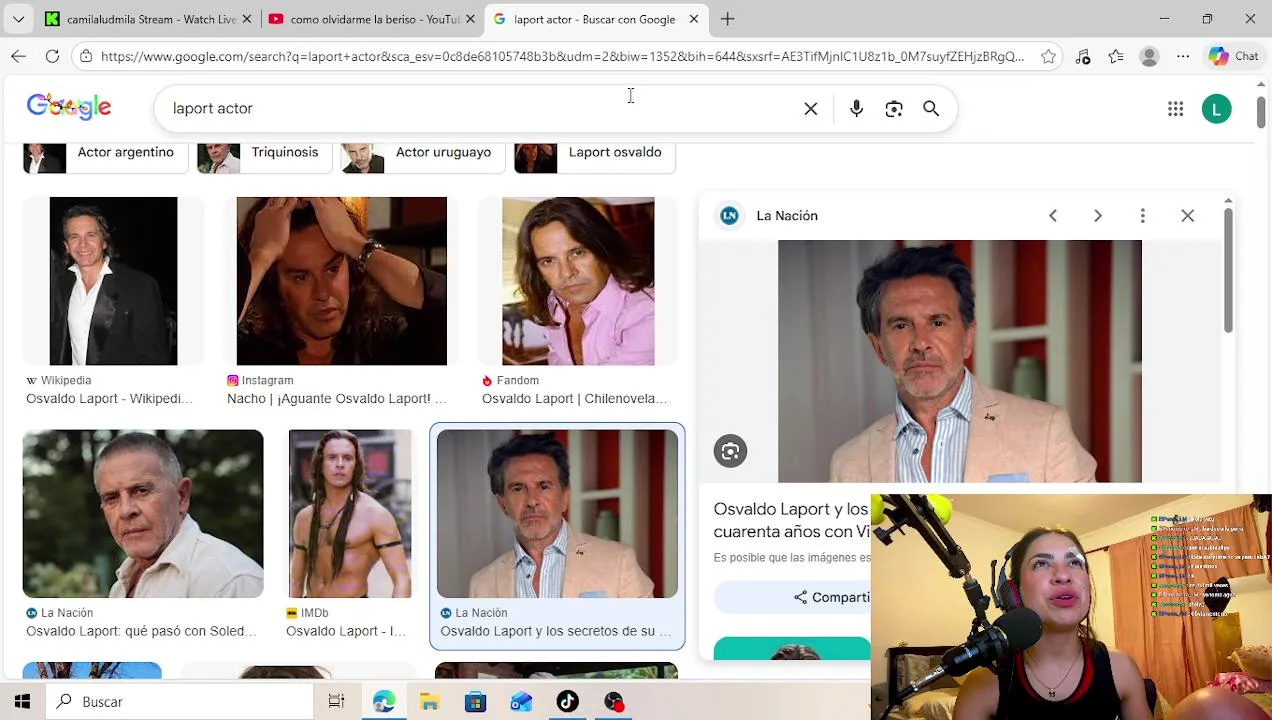
Task: Open browser Settings and more menu
Action: (x=1183, y=57)
